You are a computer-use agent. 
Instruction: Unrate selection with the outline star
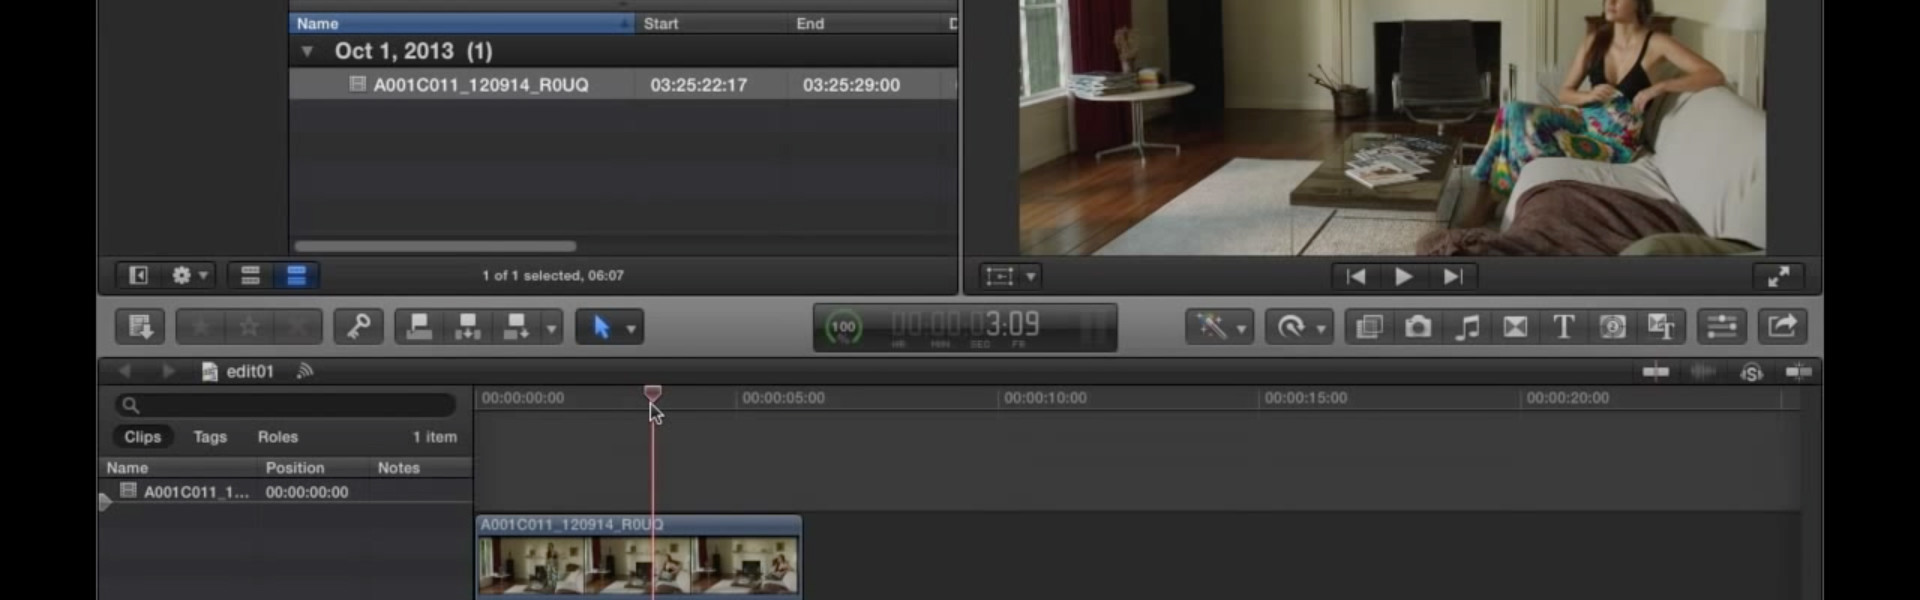(x=249, y=327)
